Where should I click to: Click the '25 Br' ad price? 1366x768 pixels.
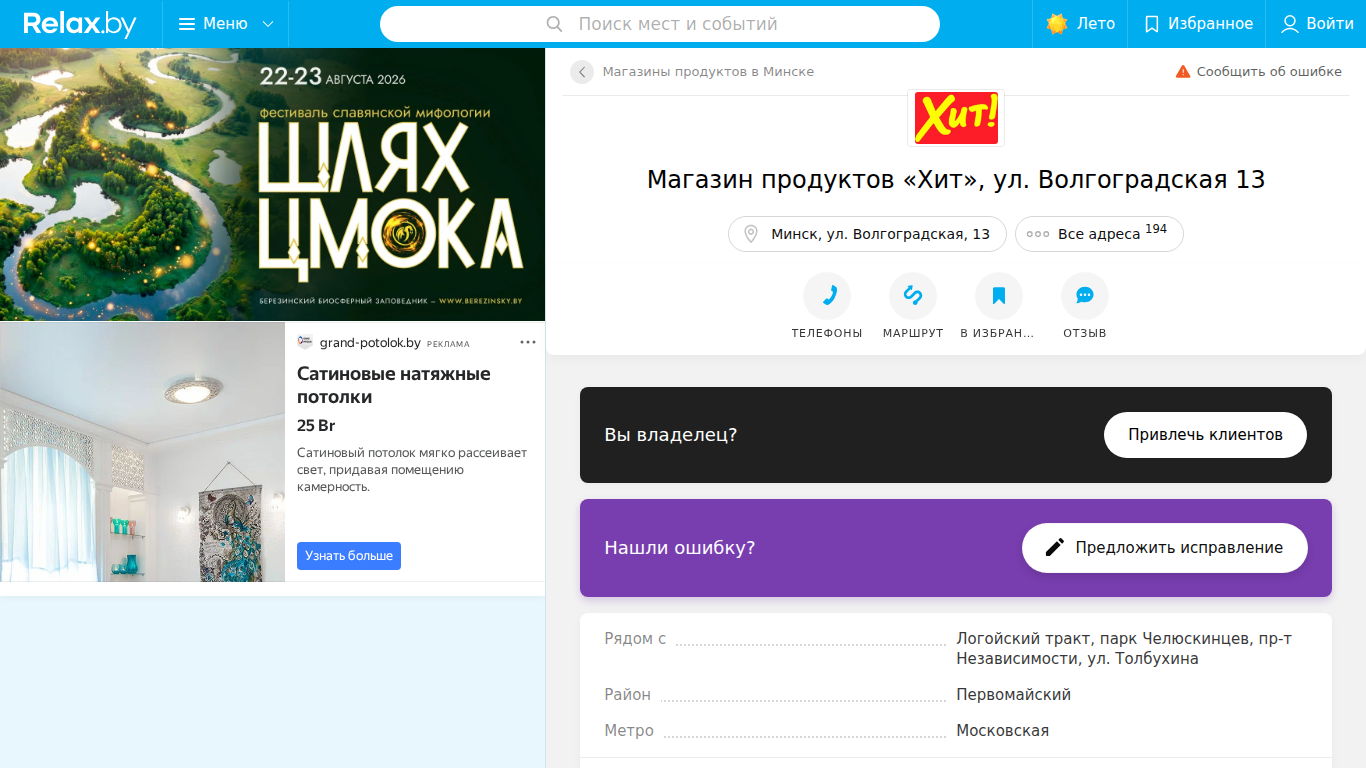(x=316, y=426)
